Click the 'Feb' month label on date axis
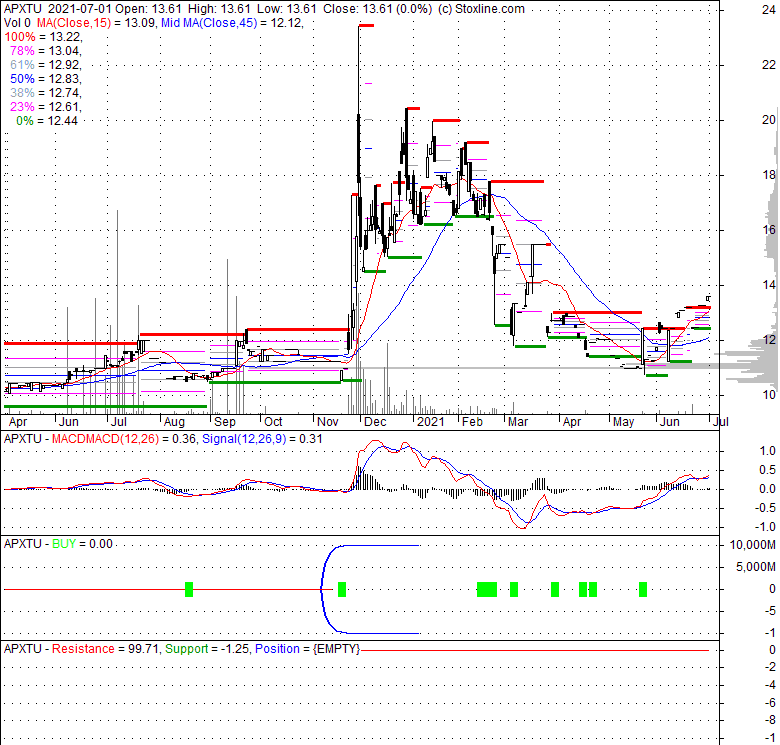 point(472,422)
